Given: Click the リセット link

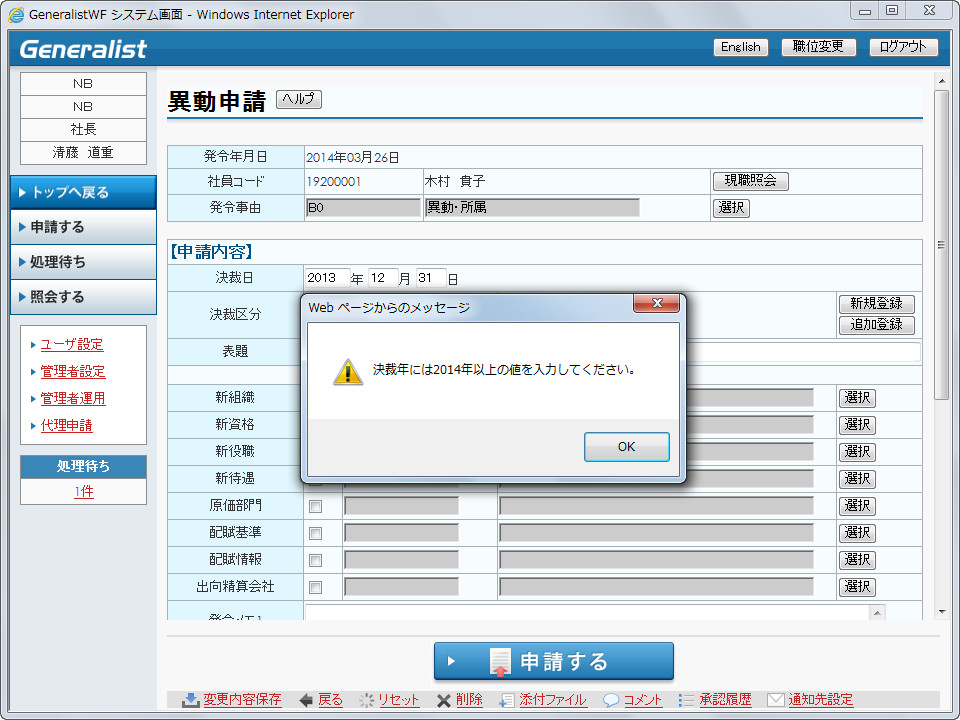Looking at the screenshot, I should tap(399, 700).
